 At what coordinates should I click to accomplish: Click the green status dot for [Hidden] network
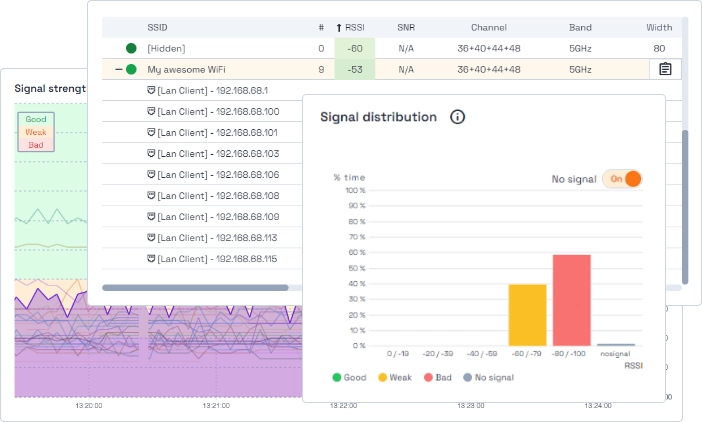click(x=131, y=48)
